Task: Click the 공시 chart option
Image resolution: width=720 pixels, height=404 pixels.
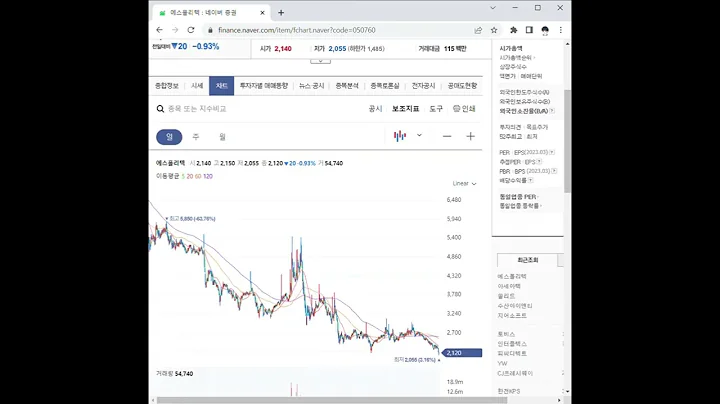Action: (375, 109)
